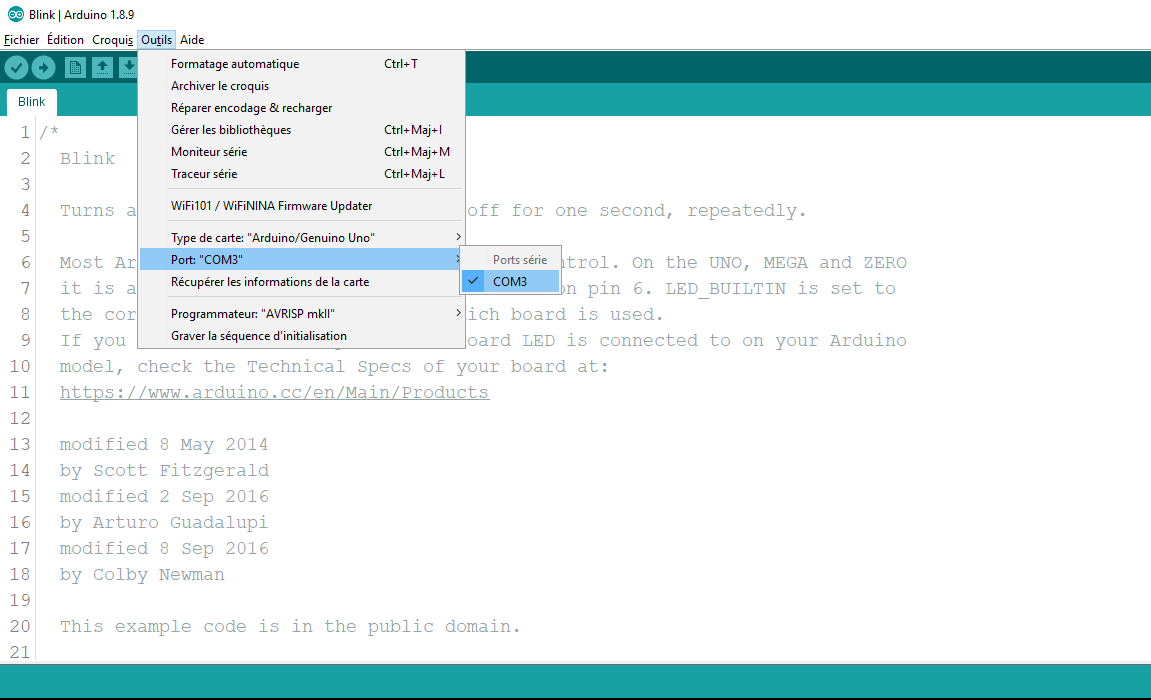This screenshot has width=1151, height=700.
Task: Select the Blink sketch tab
Action: pos(32,102)
